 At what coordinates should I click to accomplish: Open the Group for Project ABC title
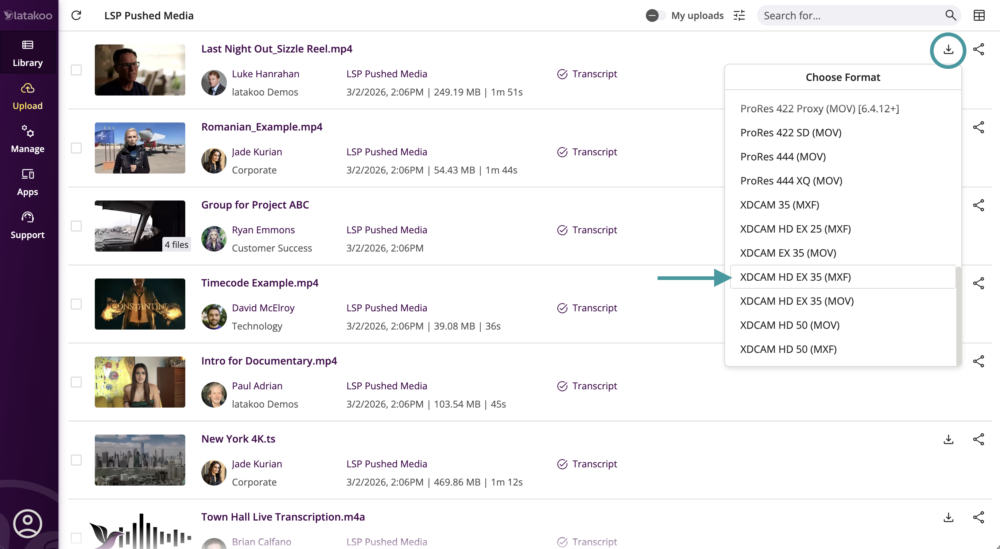click(255, 205)
